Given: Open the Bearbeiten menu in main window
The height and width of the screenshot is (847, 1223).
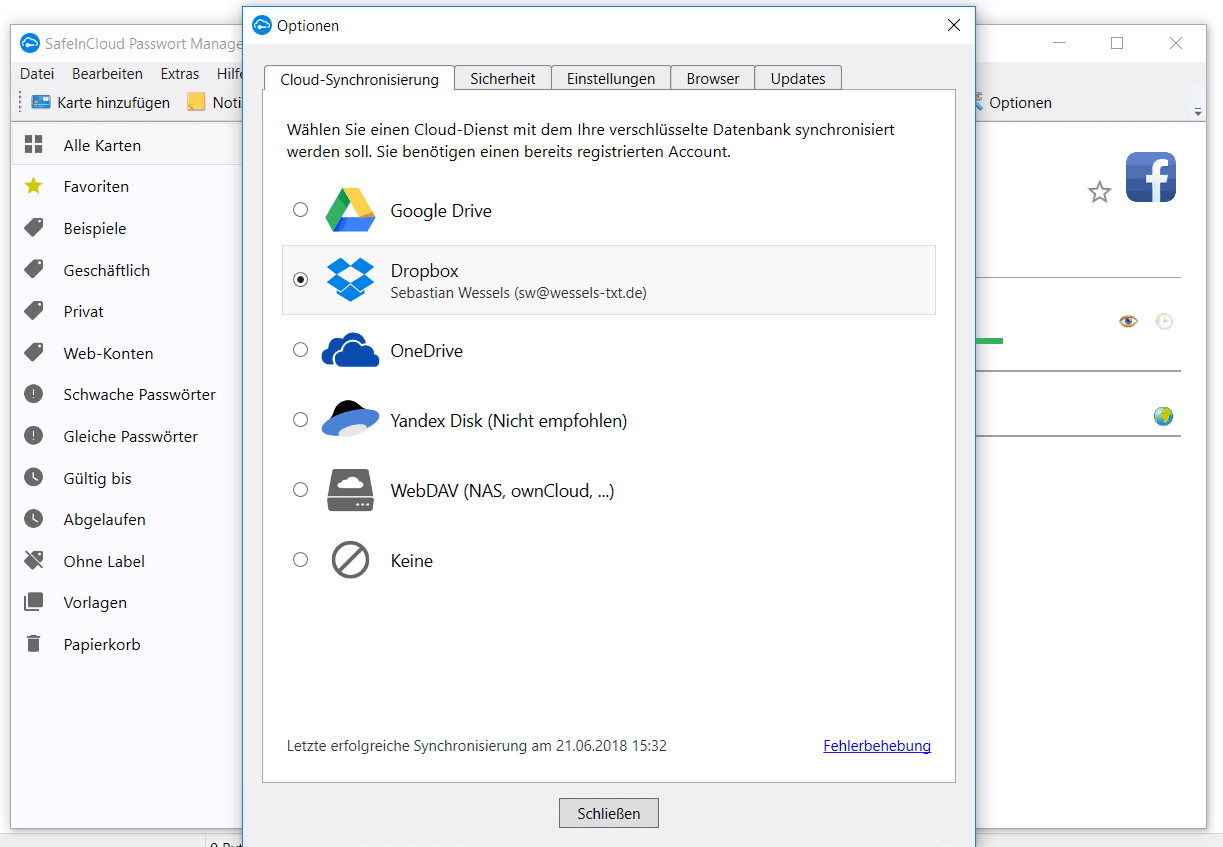Looking at the screenshot, I should click(107, 74).
